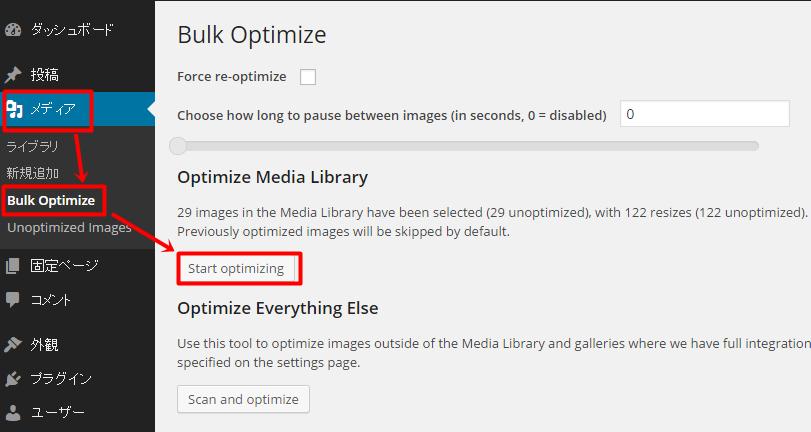The width and height of the screenshot is (811, 432).
Task: Click the media icon beside メディア
Action: (x=14, y=109)
